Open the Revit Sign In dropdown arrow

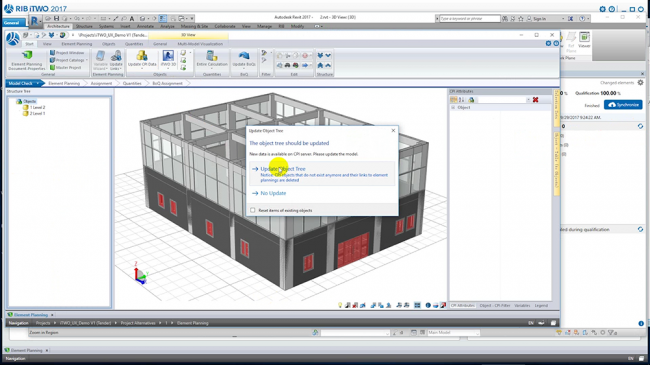pyautogui.click(x=563, y=19)
